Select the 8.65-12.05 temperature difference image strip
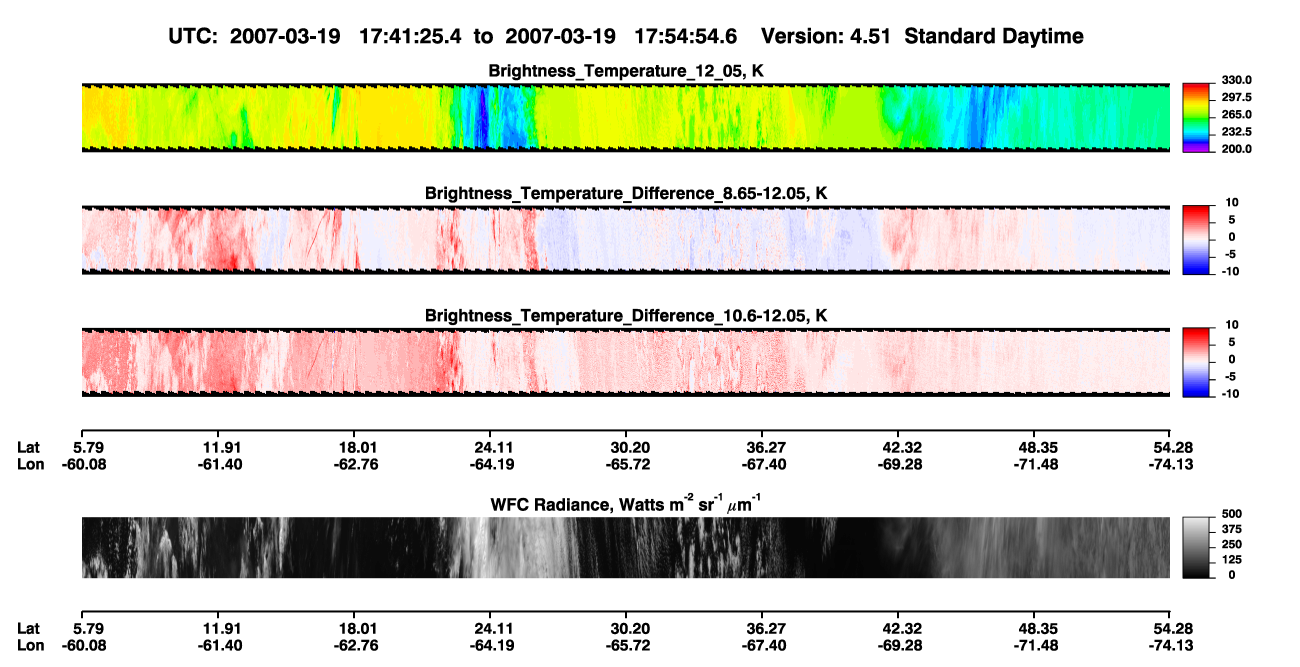The height and width of the screenshot is (667, 1300). point(625,238)
